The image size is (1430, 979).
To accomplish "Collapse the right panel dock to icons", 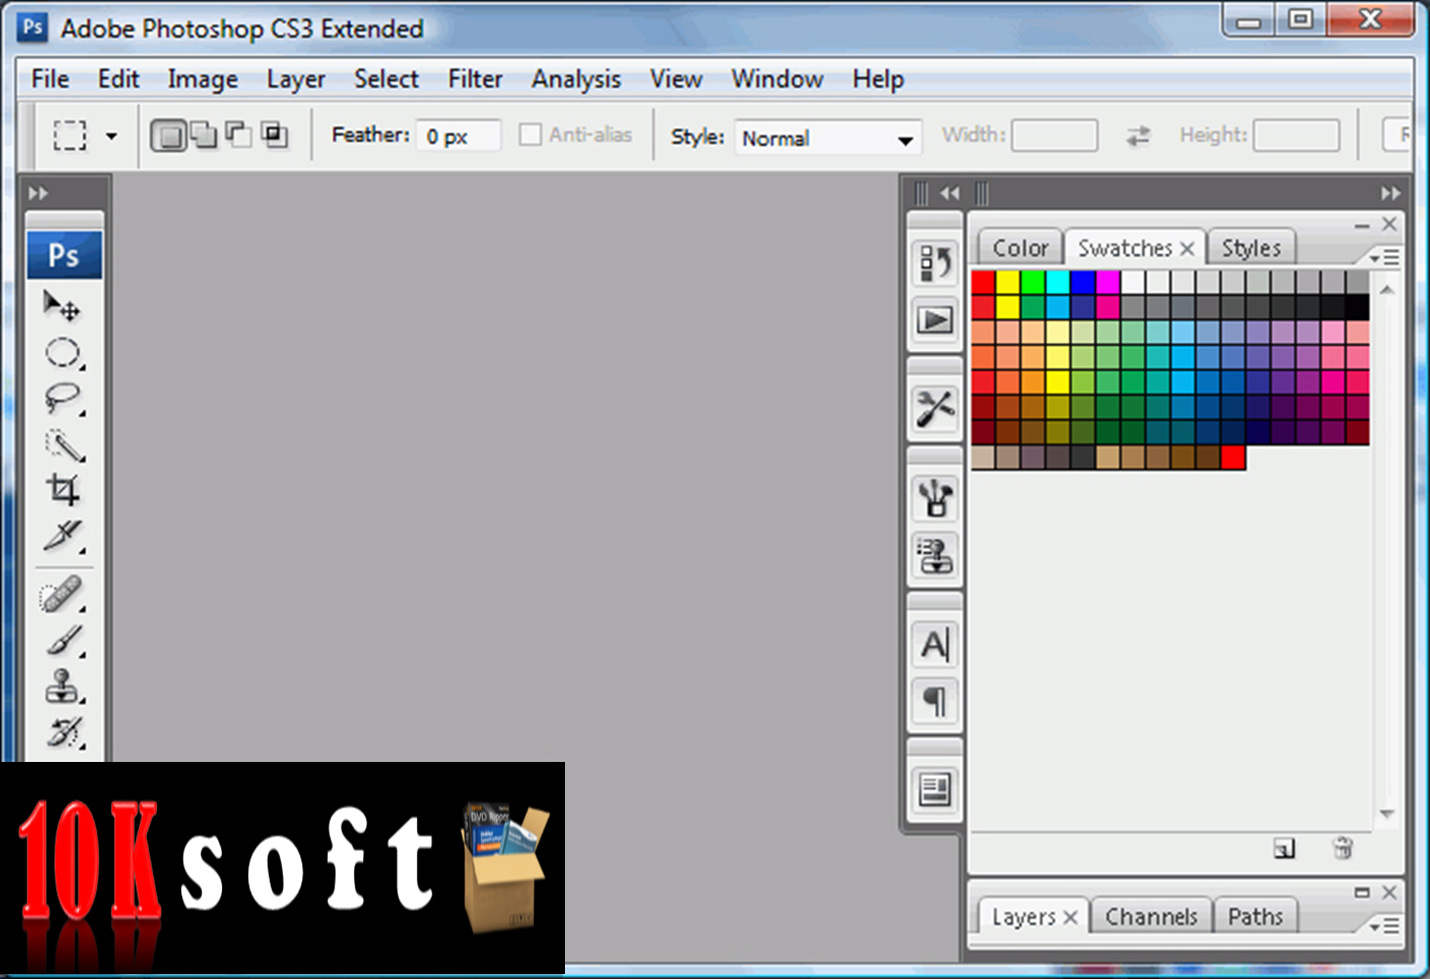I will [x=1391, y=193].
